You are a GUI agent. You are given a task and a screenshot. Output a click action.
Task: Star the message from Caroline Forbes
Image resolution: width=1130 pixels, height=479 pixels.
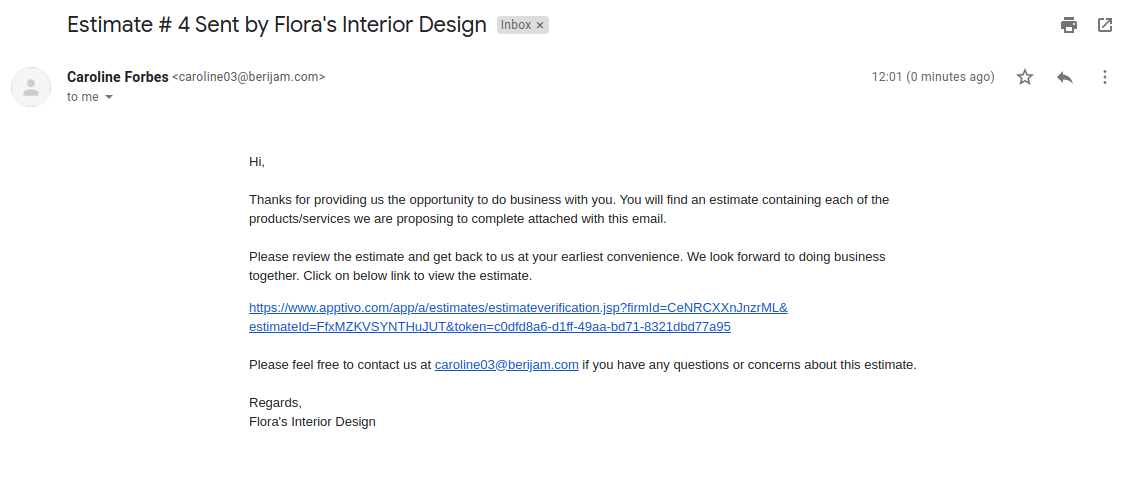tap(1025, 77)
